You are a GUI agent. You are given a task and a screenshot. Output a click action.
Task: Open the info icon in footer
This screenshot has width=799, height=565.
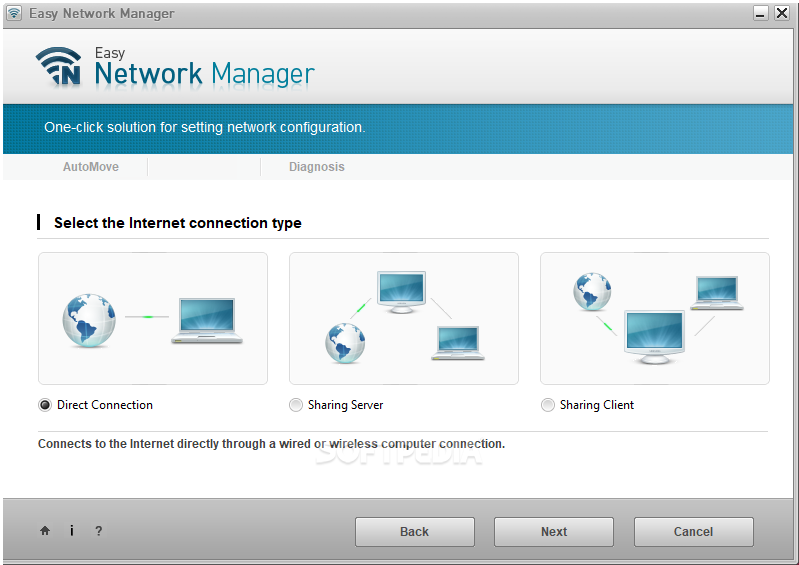[x=71, y=530]
